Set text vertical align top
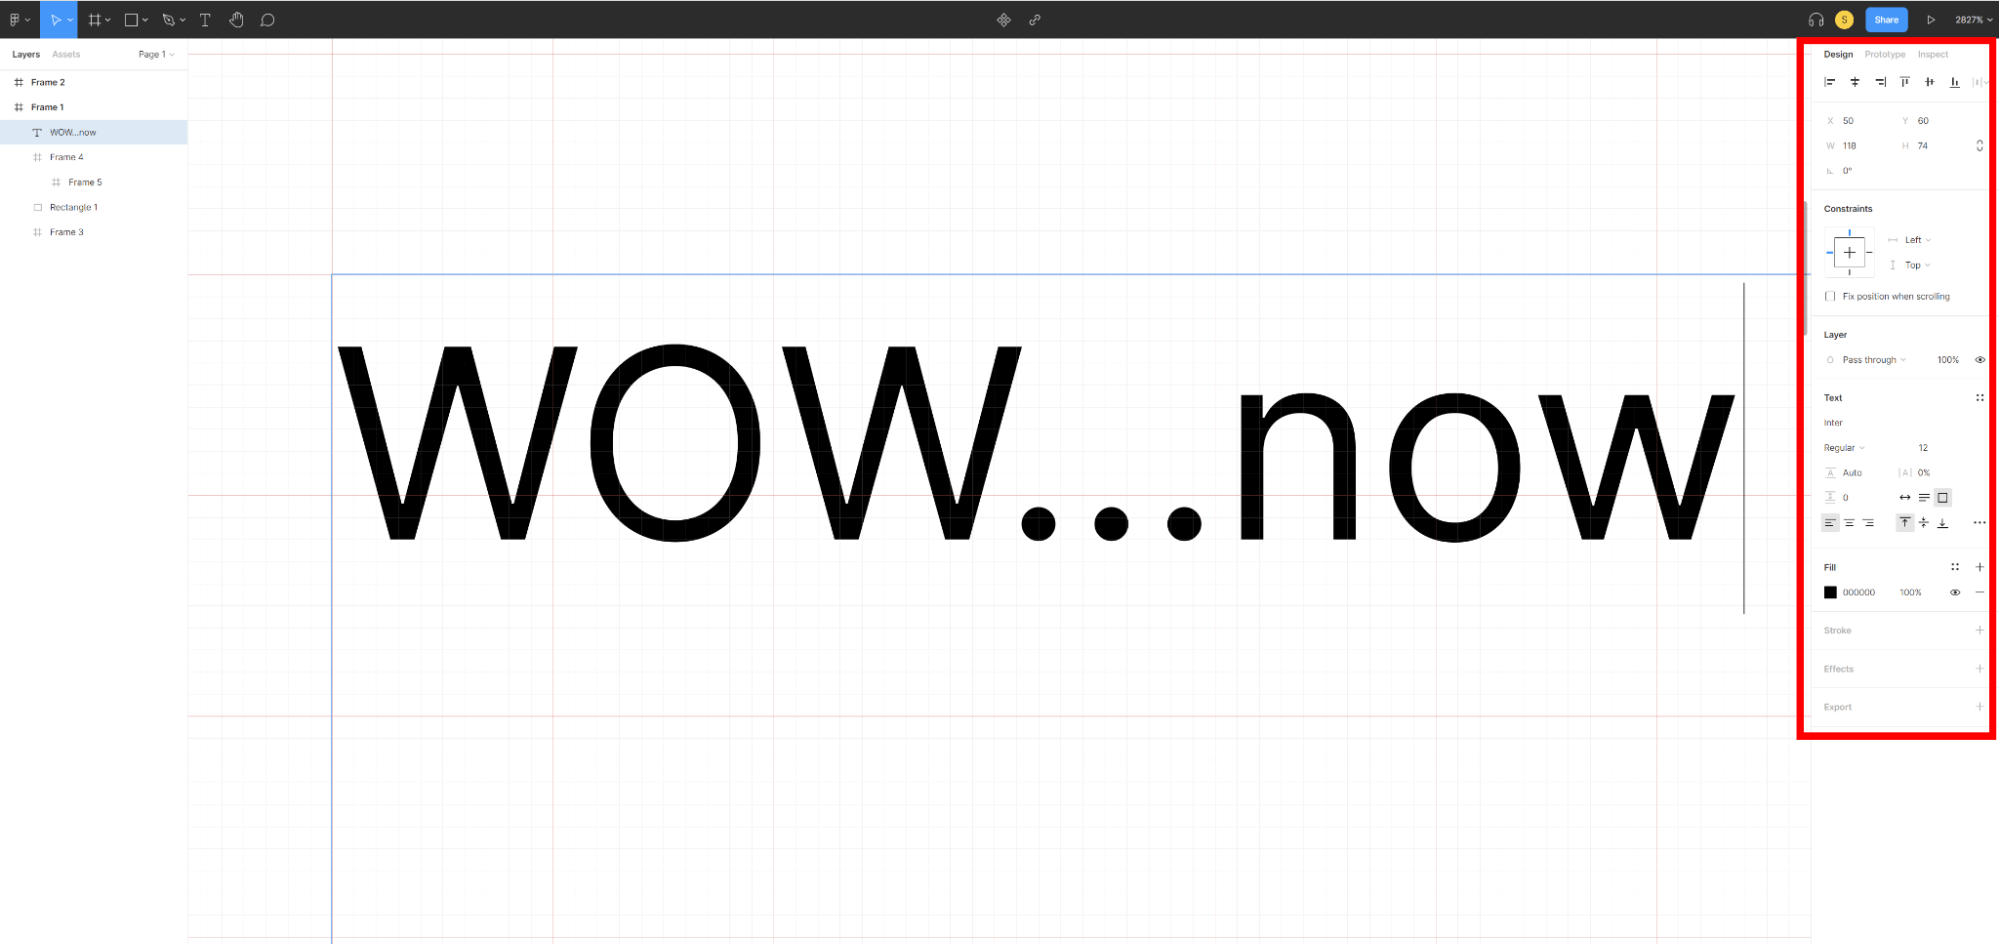 coord(1905,523)
